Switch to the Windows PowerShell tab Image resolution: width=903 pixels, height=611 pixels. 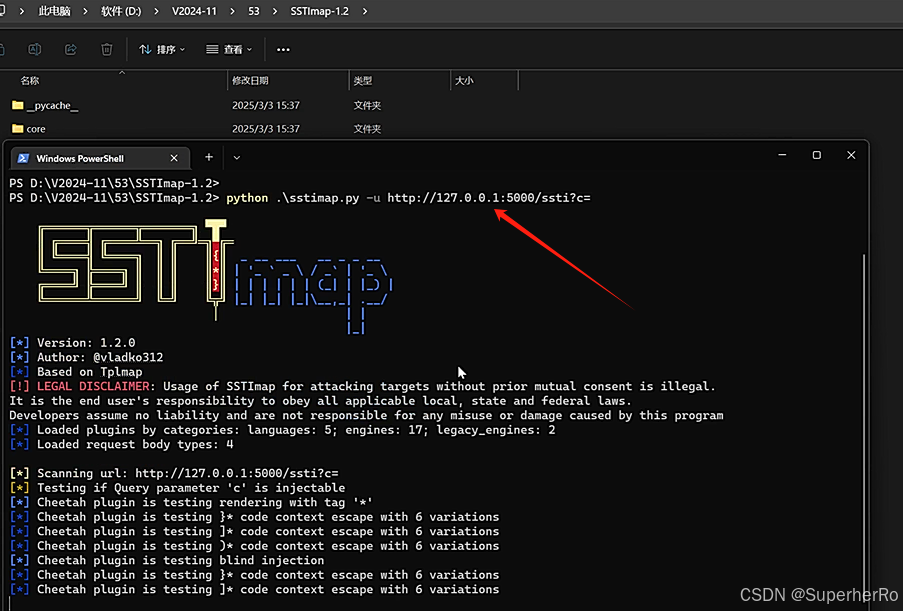tap(100, 158)
